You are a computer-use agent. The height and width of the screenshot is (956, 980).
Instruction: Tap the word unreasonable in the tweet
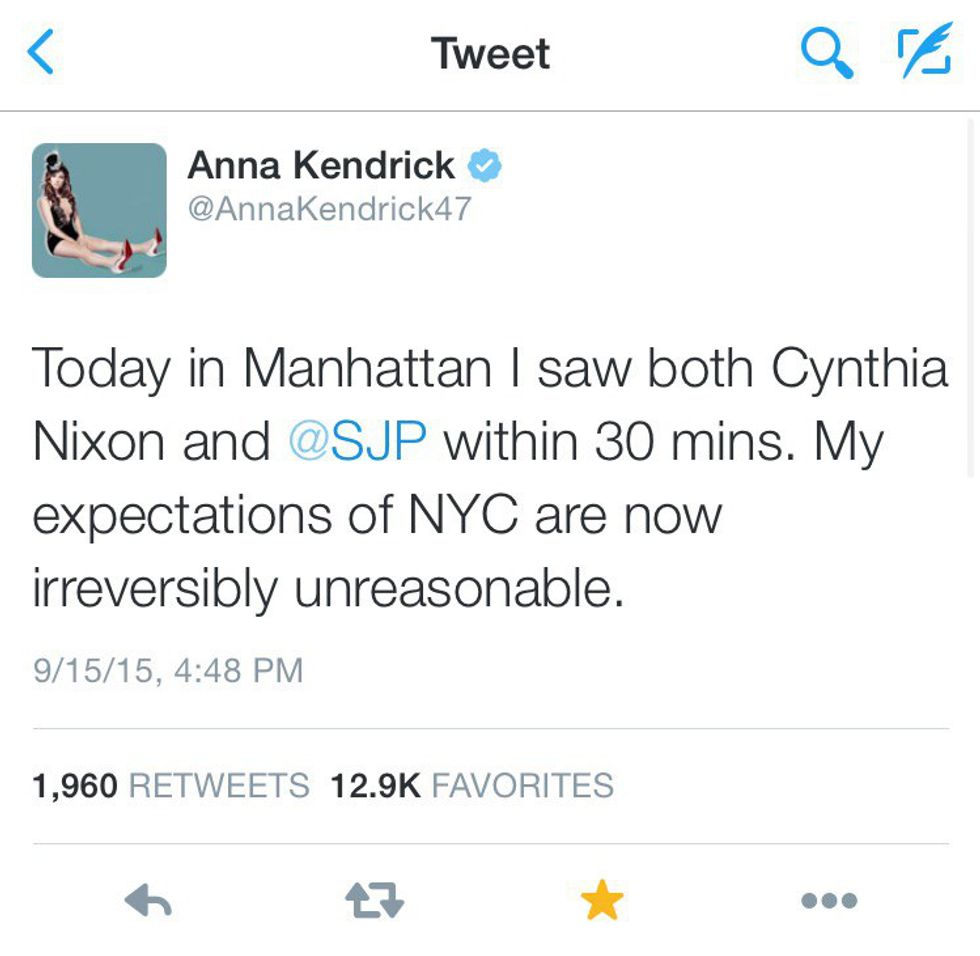[458, 590]
